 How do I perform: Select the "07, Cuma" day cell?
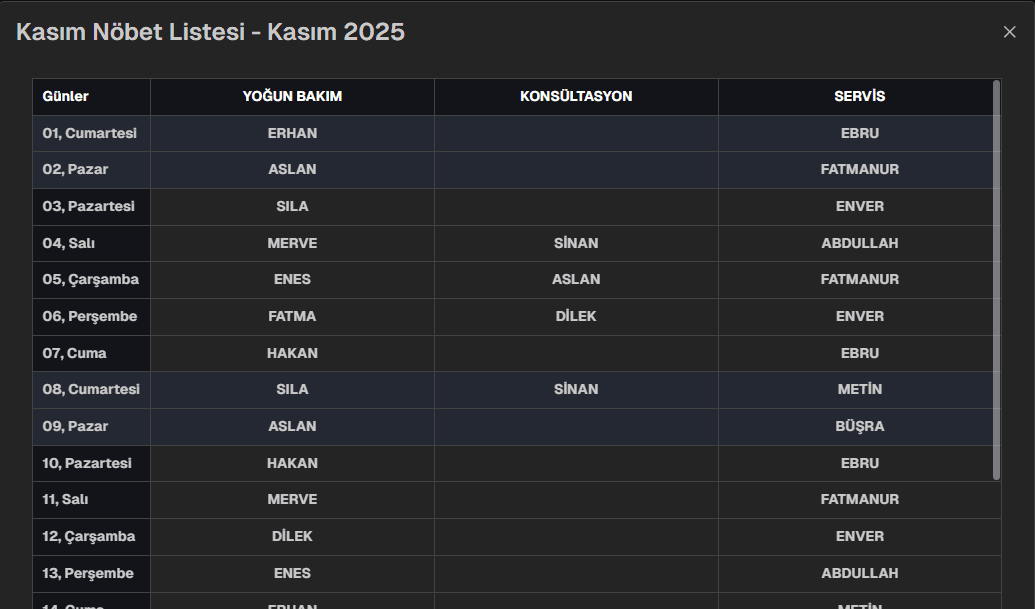tap(74, 353)
